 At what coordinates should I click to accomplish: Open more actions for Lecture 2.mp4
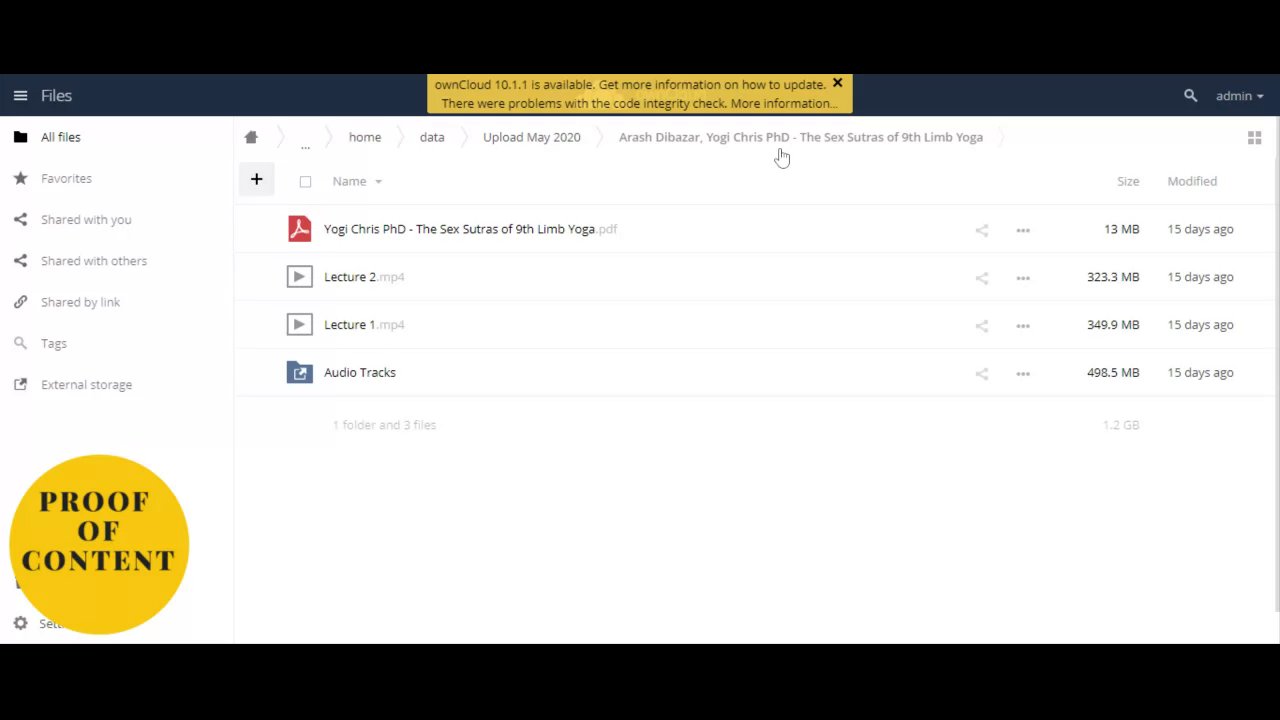1023,278
